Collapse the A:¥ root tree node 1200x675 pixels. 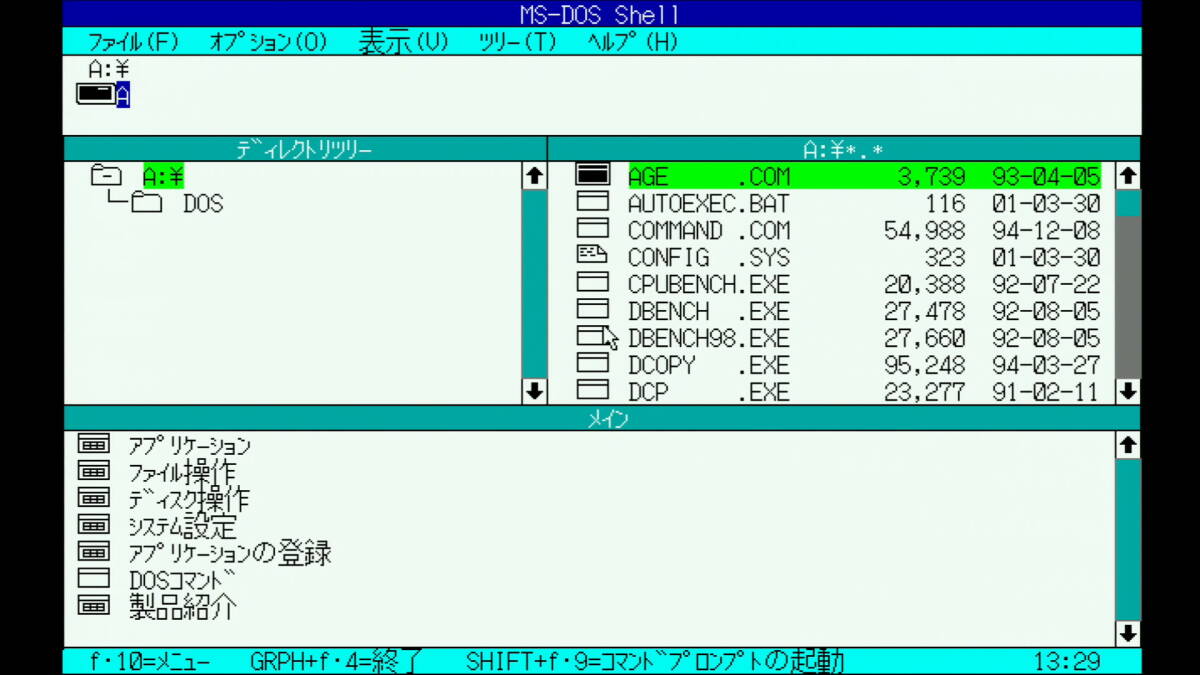click(x=106, y=176)
